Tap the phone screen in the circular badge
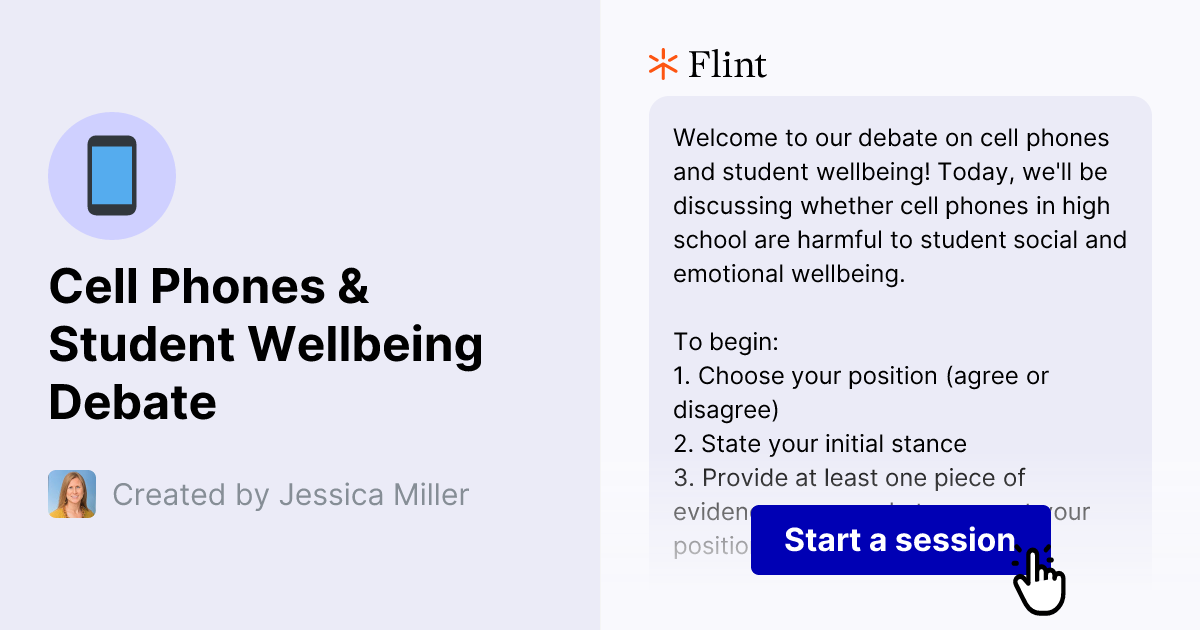 point(112,175)
